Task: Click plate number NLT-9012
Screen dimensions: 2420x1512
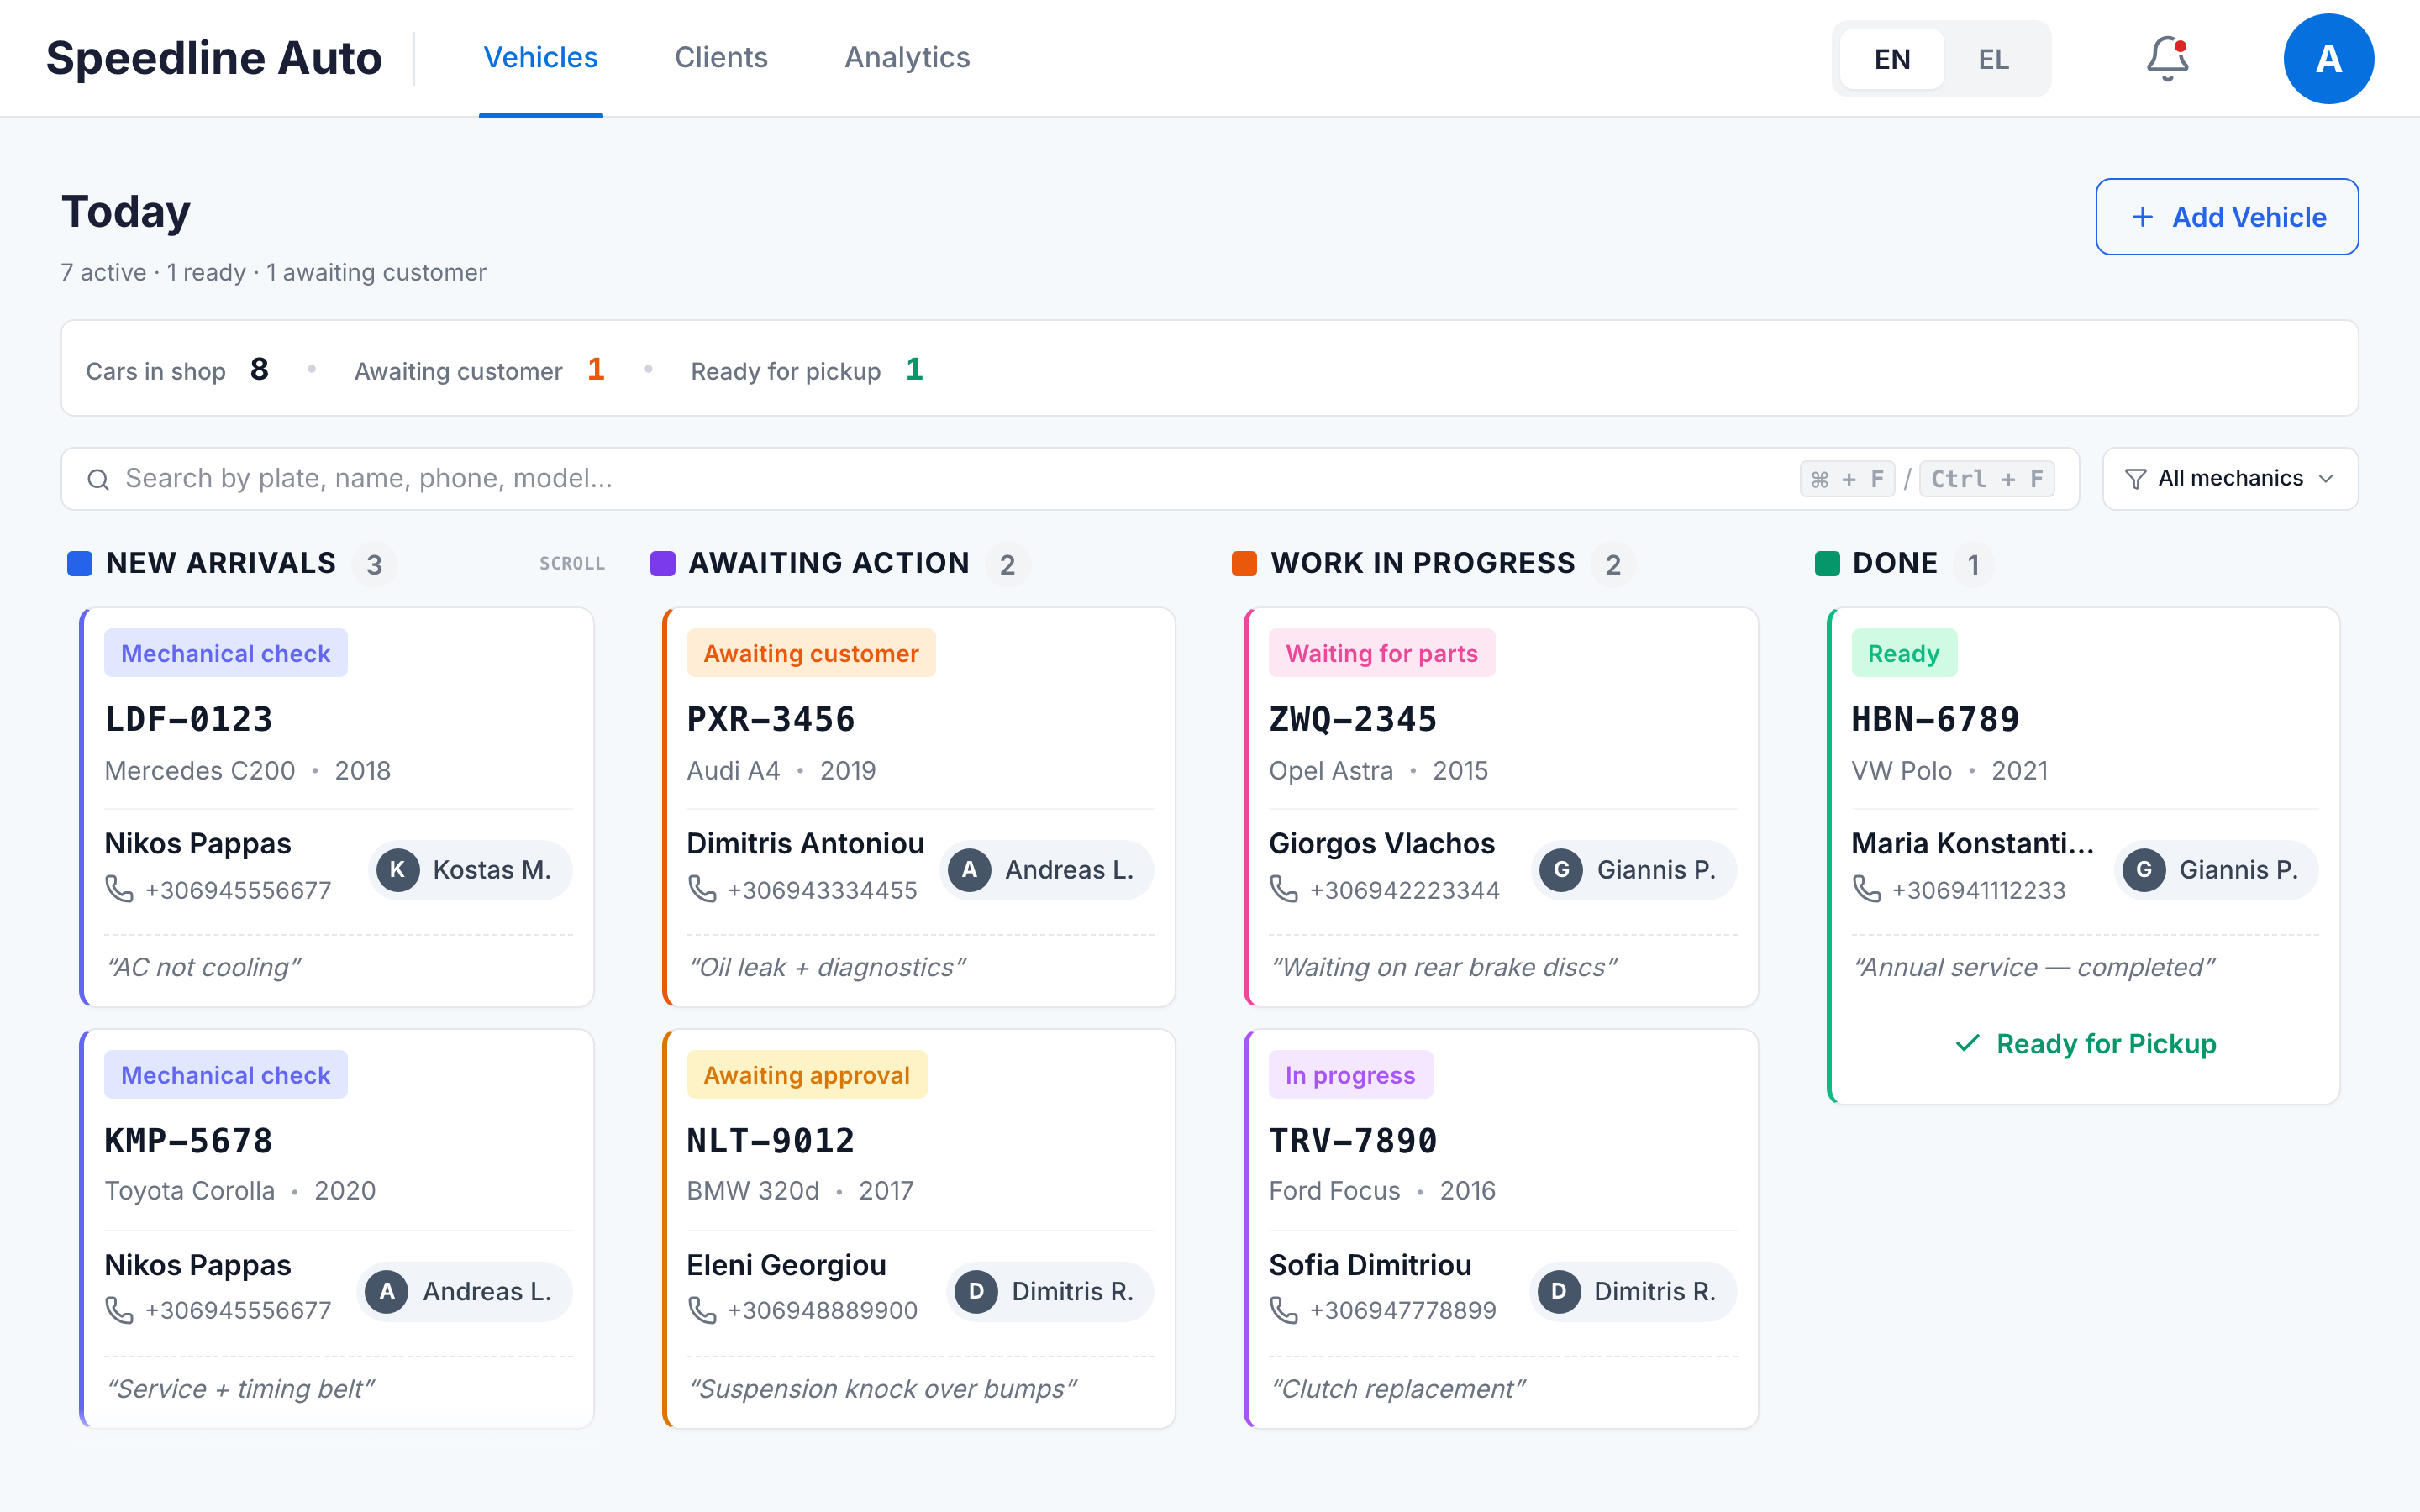Action: point(771,1141)
